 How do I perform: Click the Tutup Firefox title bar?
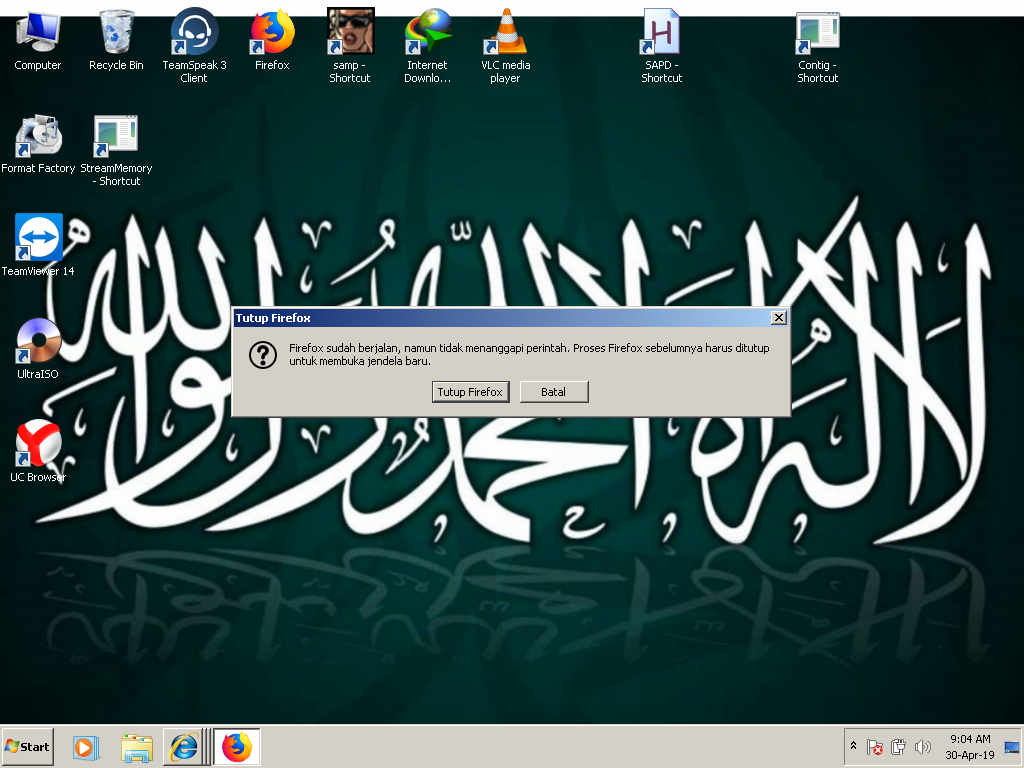point(502,317)
